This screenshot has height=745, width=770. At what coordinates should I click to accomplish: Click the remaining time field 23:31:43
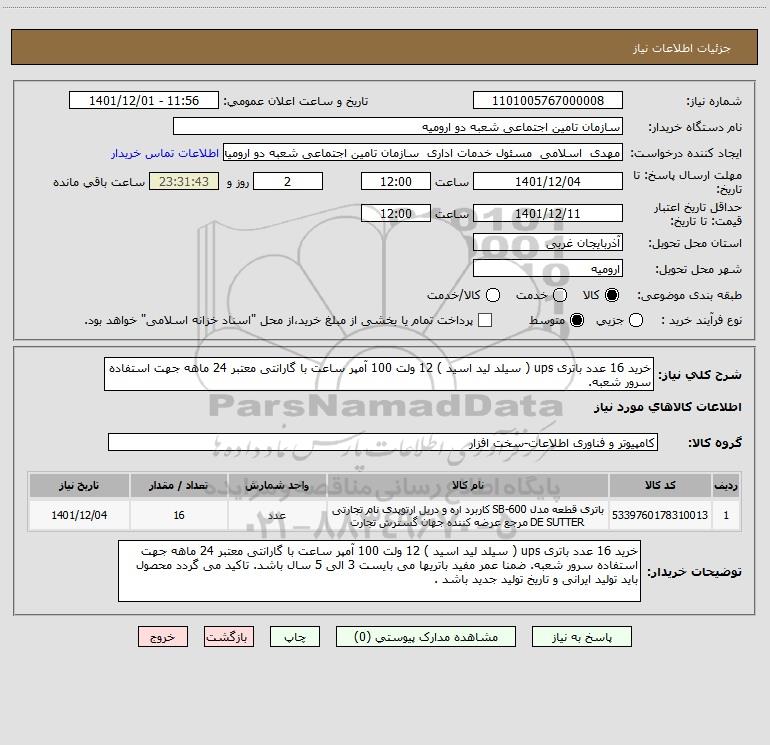tap(184, 181)
